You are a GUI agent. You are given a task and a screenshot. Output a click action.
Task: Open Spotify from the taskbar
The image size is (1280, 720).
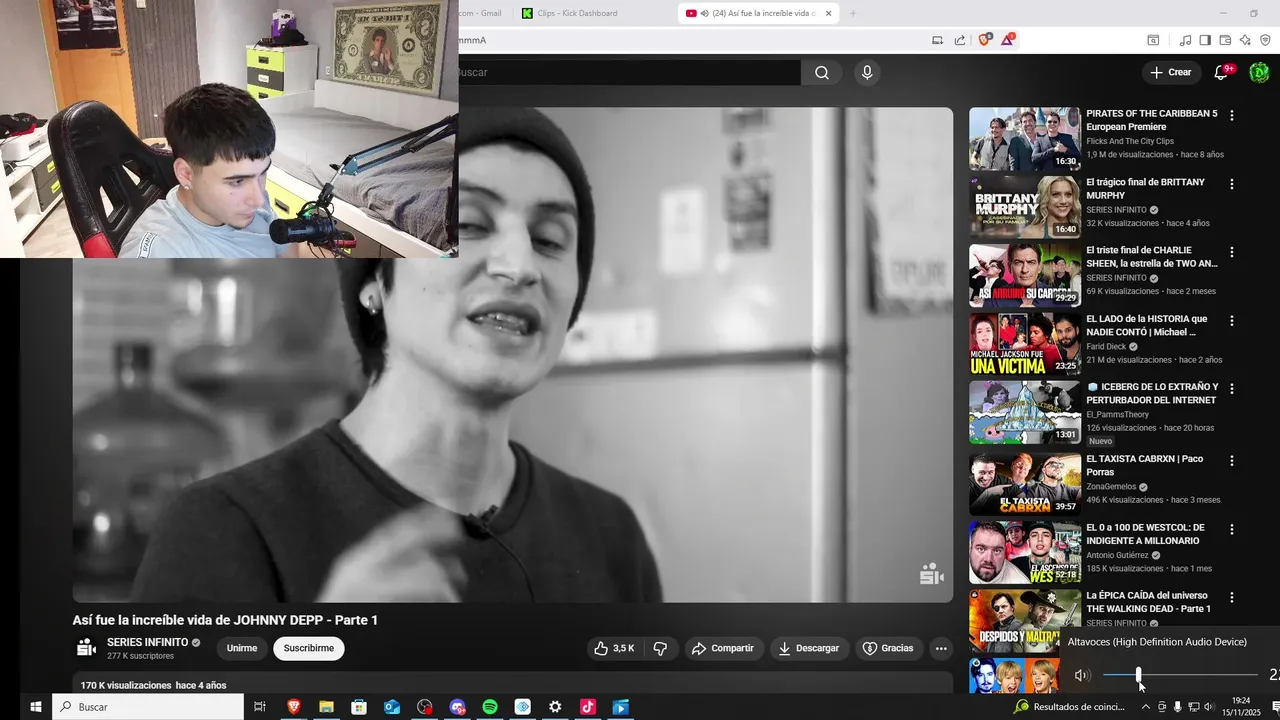[490, 707]
